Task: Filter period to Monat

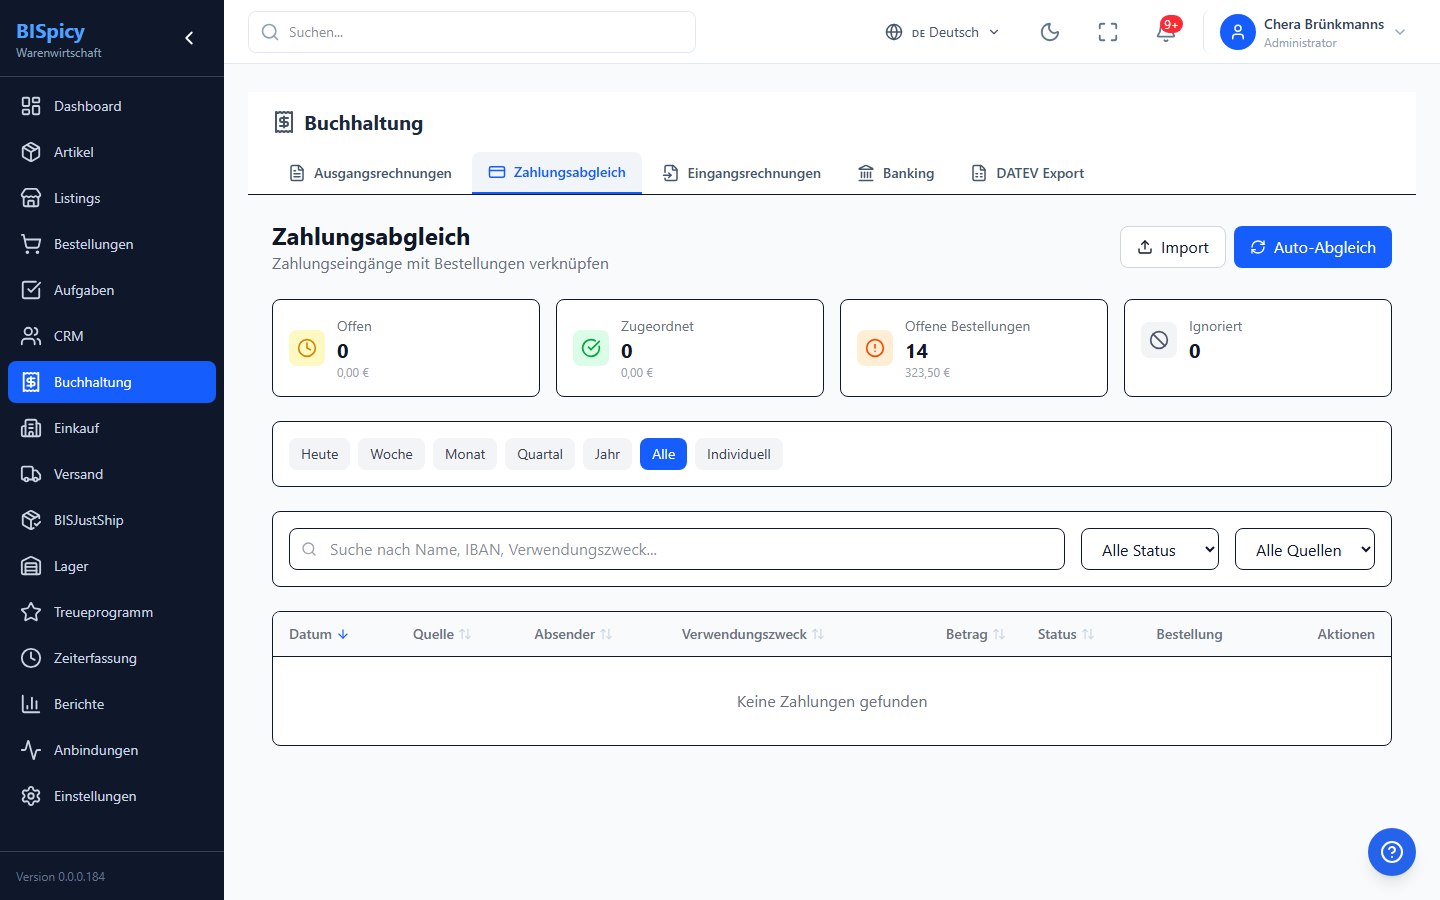Action: pyautogui.click(x=465, y=454)
